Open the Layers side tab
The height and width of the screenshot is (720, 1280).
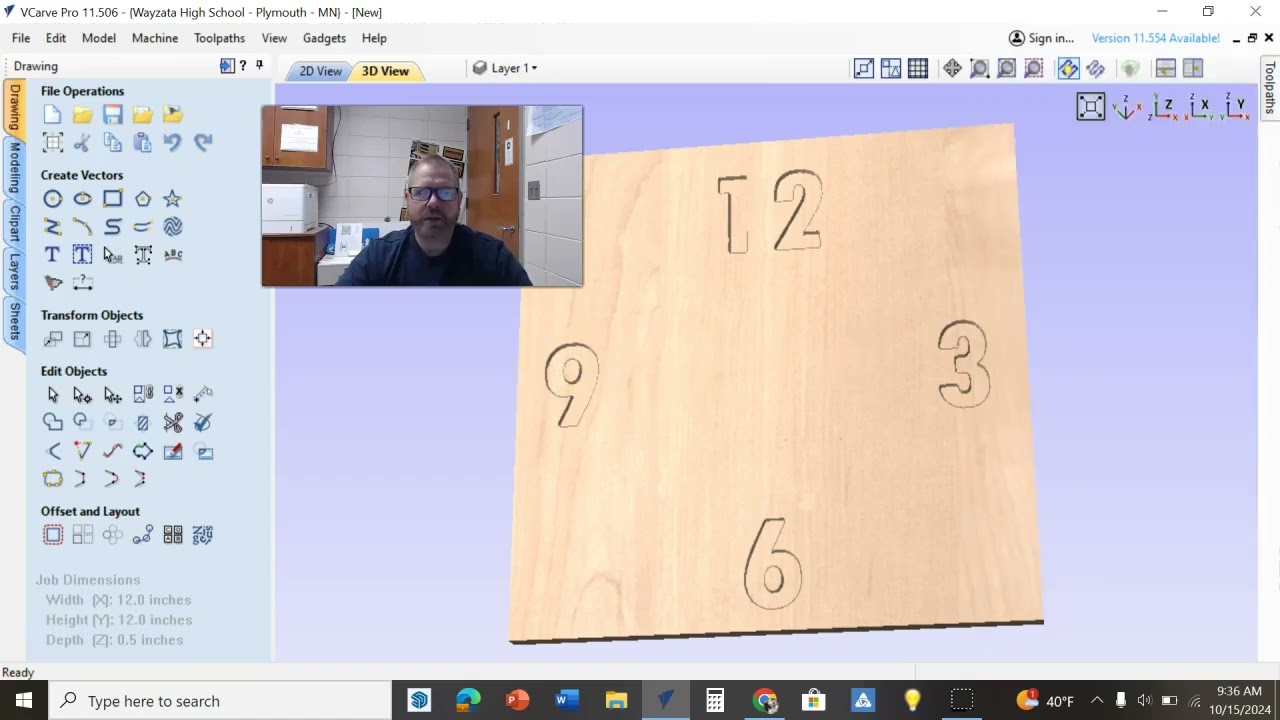[x=15, y=271]
